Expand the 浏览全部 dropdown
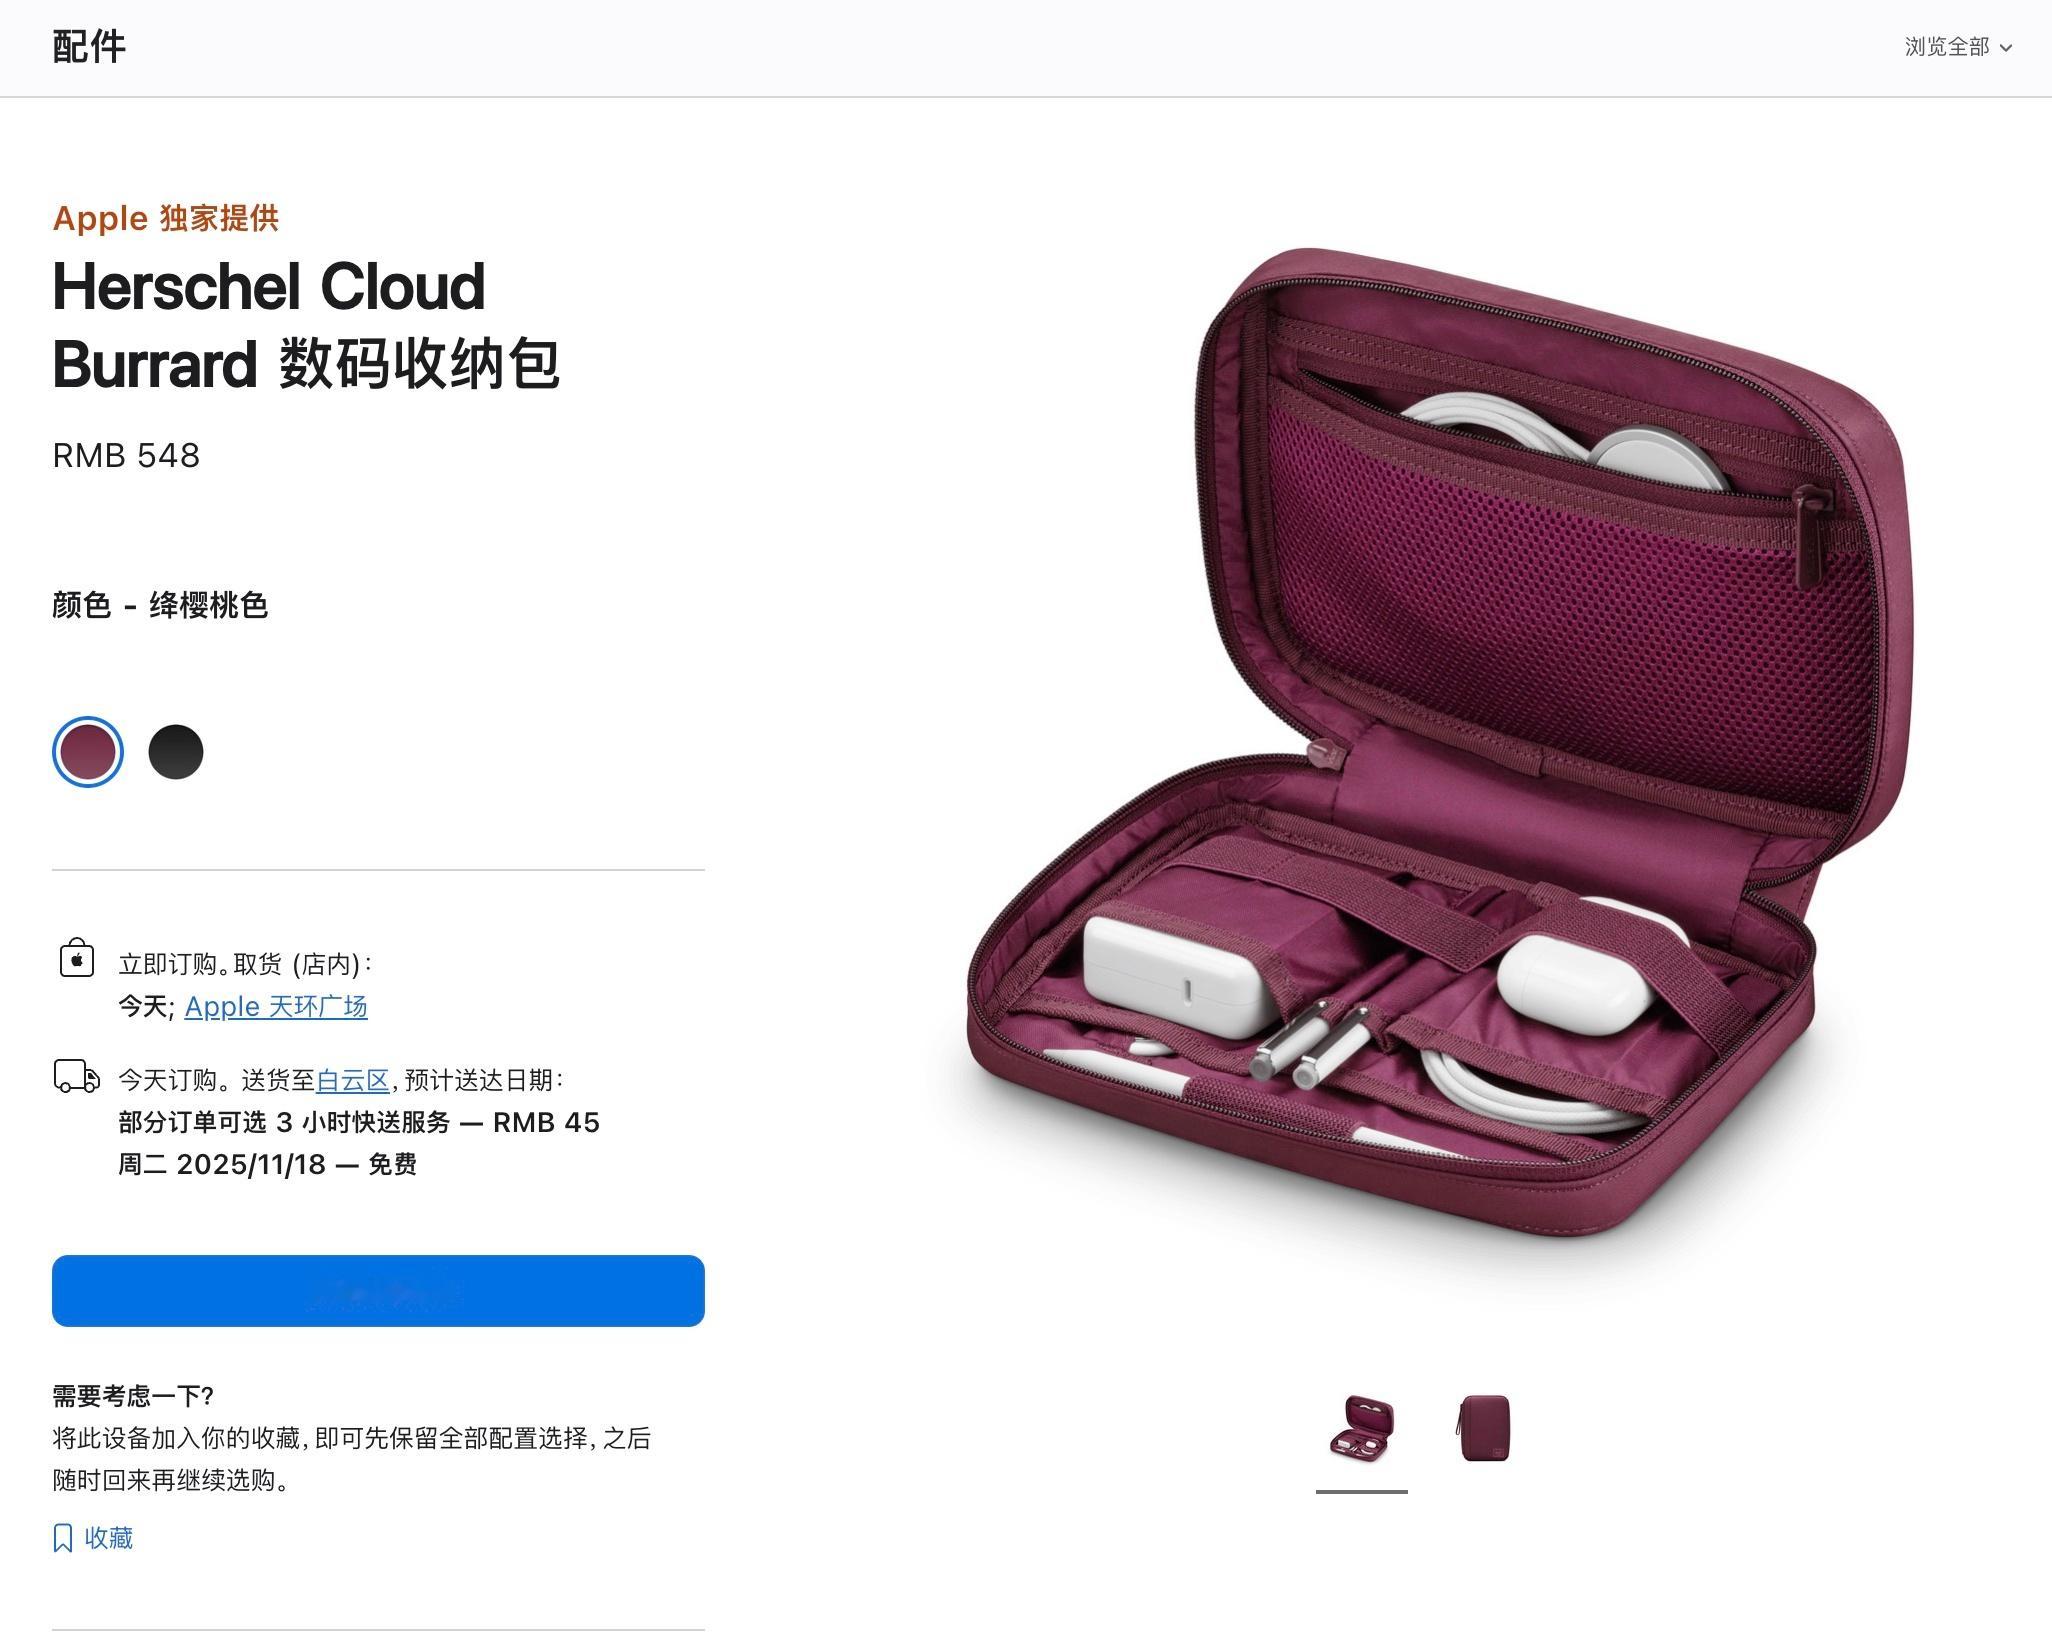Screen dimensions: 2052x1646 pyautogui.click(x=1958, y=47)
